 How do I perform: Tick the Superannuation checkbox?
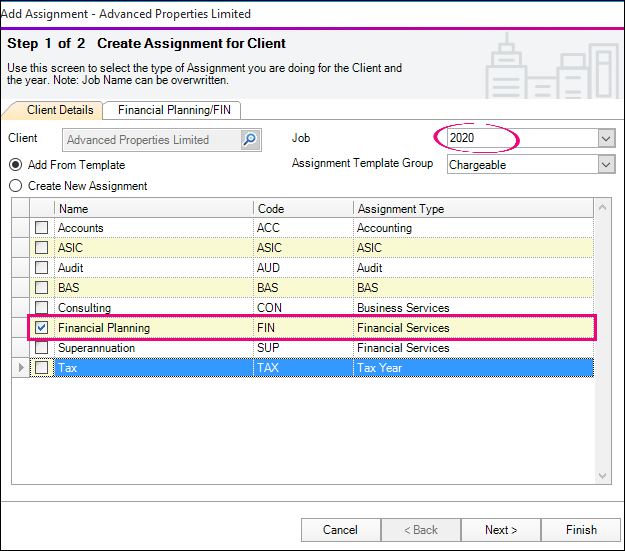[42, 348]
